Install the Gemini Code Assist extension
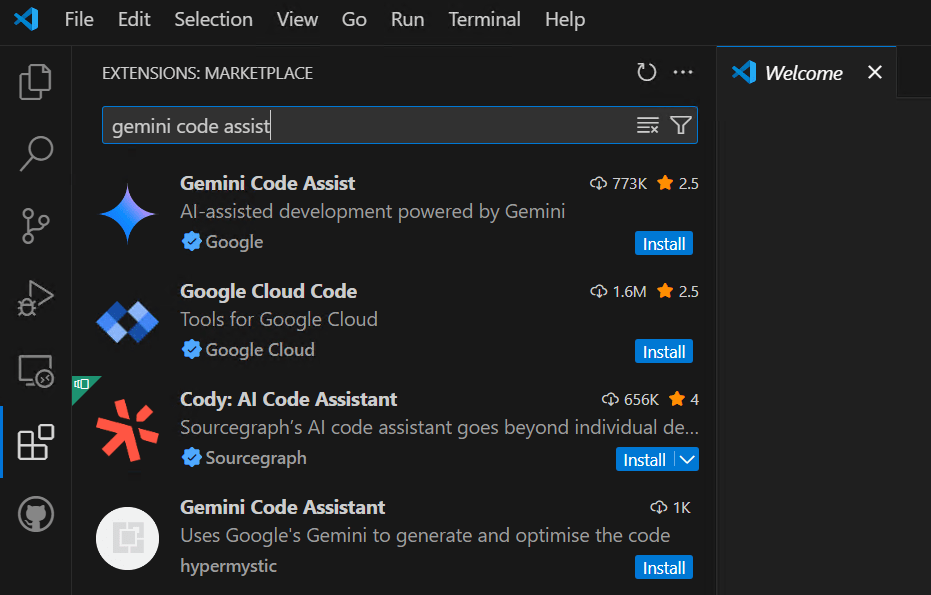 click(x=663, y=244)
